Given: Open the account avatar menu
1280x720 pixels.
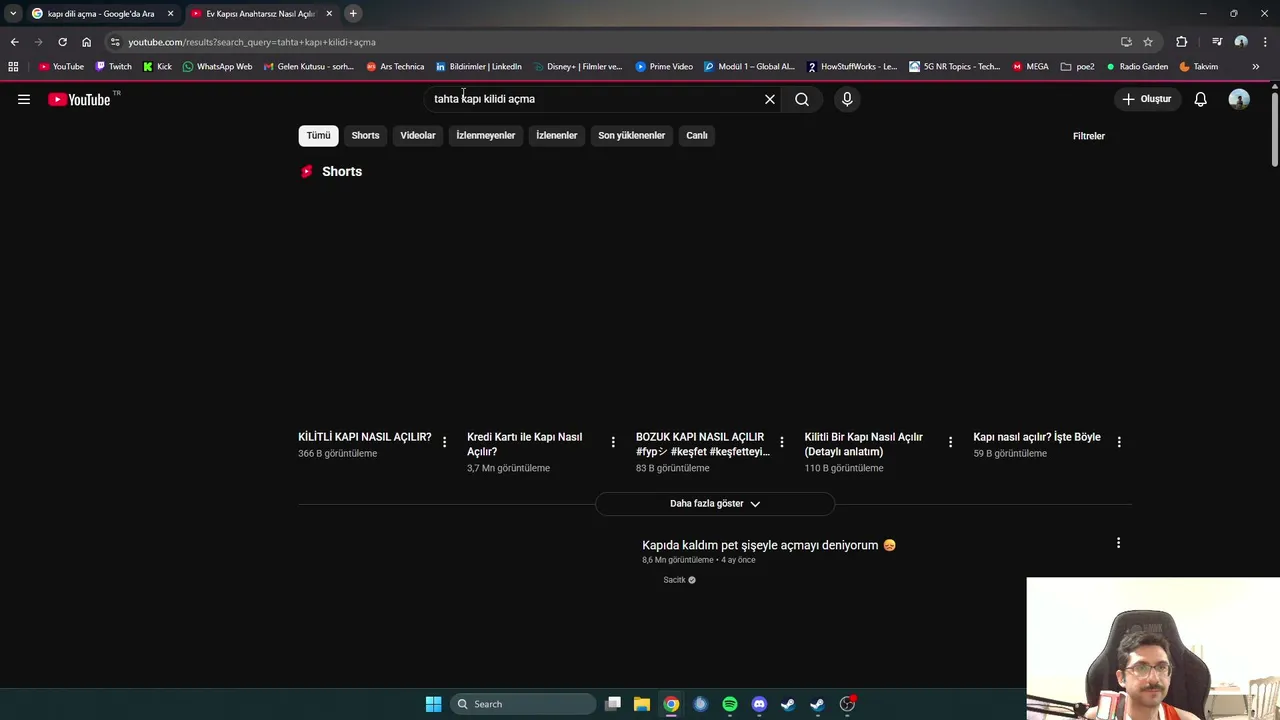Looking at the screenshot, I should pyautogui.click(x=1239, y=99).
